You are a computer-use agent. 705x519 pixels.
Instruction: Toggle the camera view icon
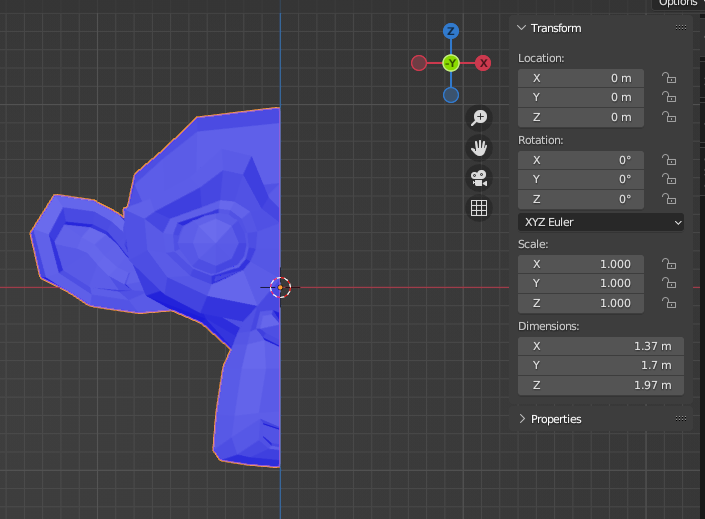tap(479, 179)
